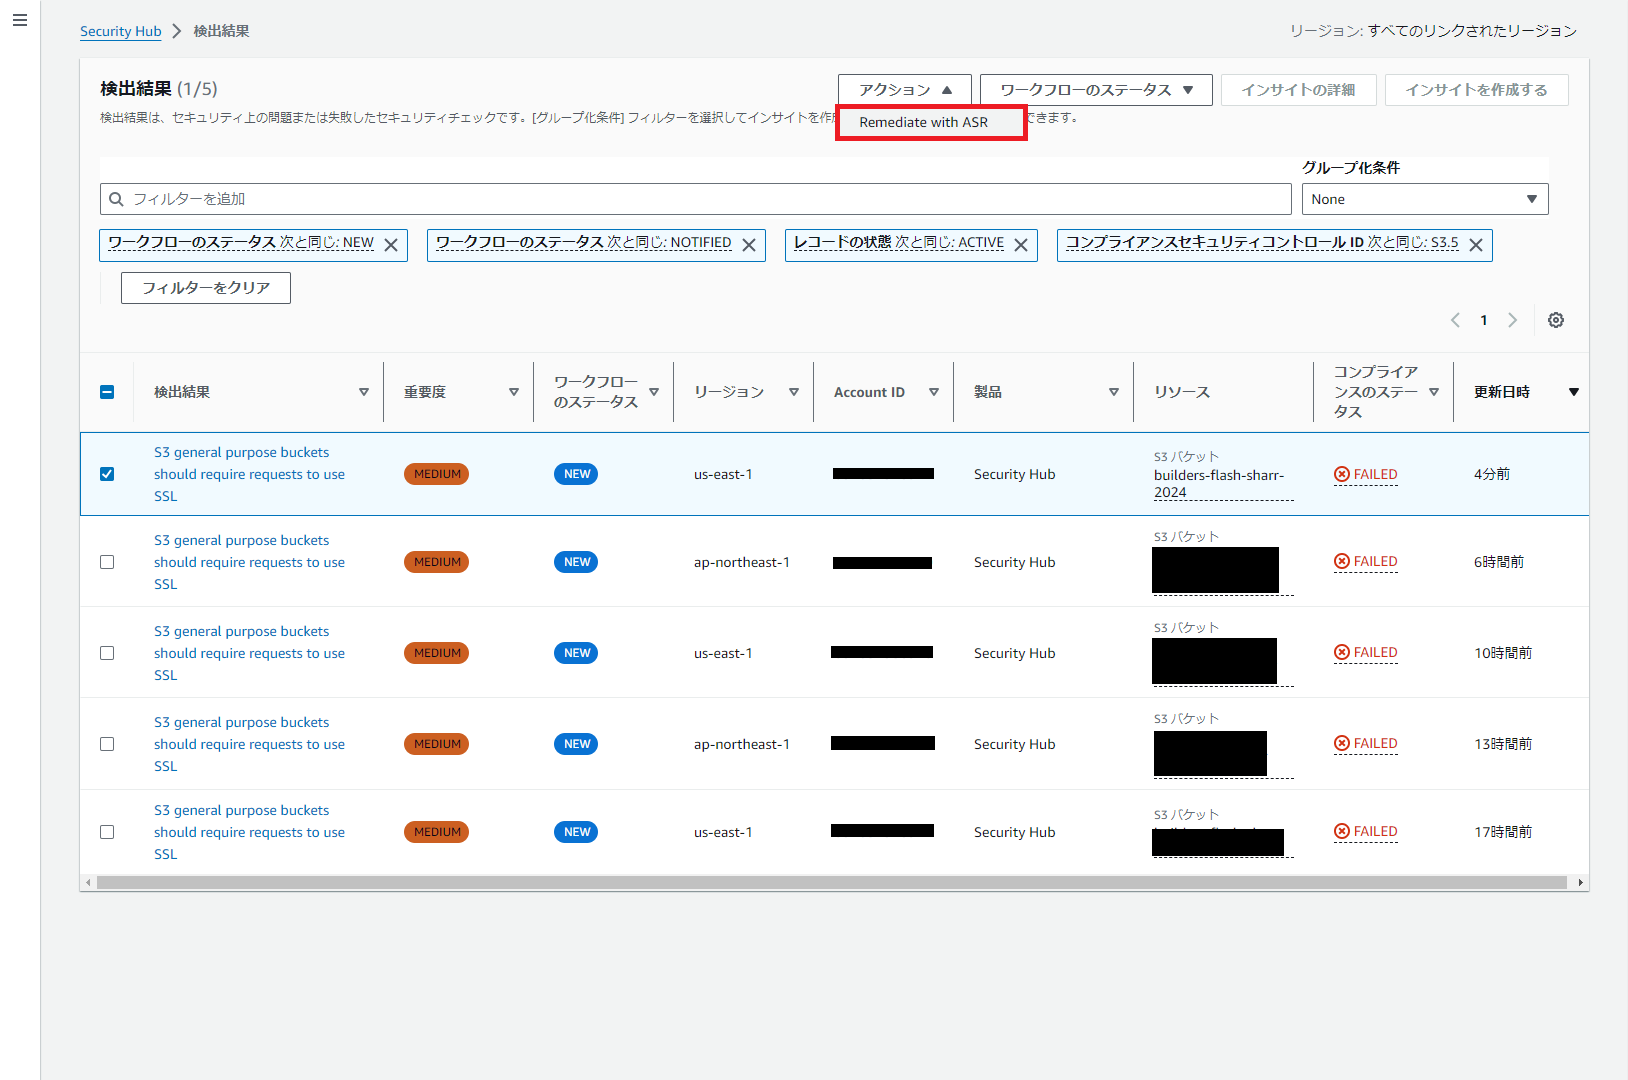Click the horizontal table scrollbar

[x=832, y=882]
